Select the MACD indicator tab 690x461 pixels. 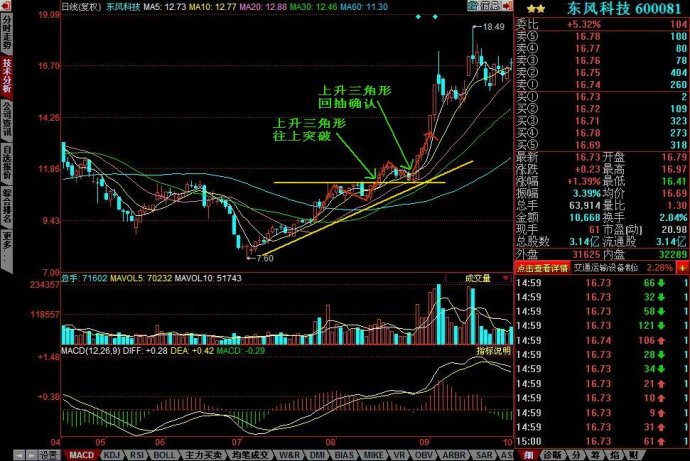(82, 455)
